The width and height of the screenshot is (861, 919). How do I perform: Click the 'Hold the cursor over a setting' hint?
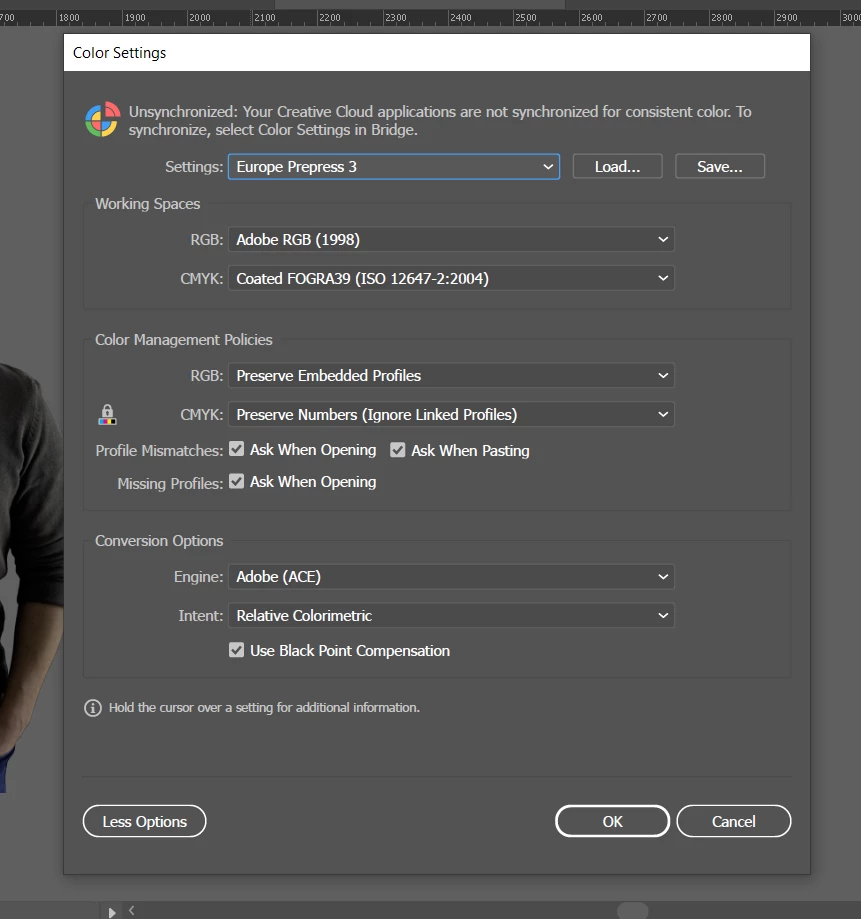pos(264,708)
